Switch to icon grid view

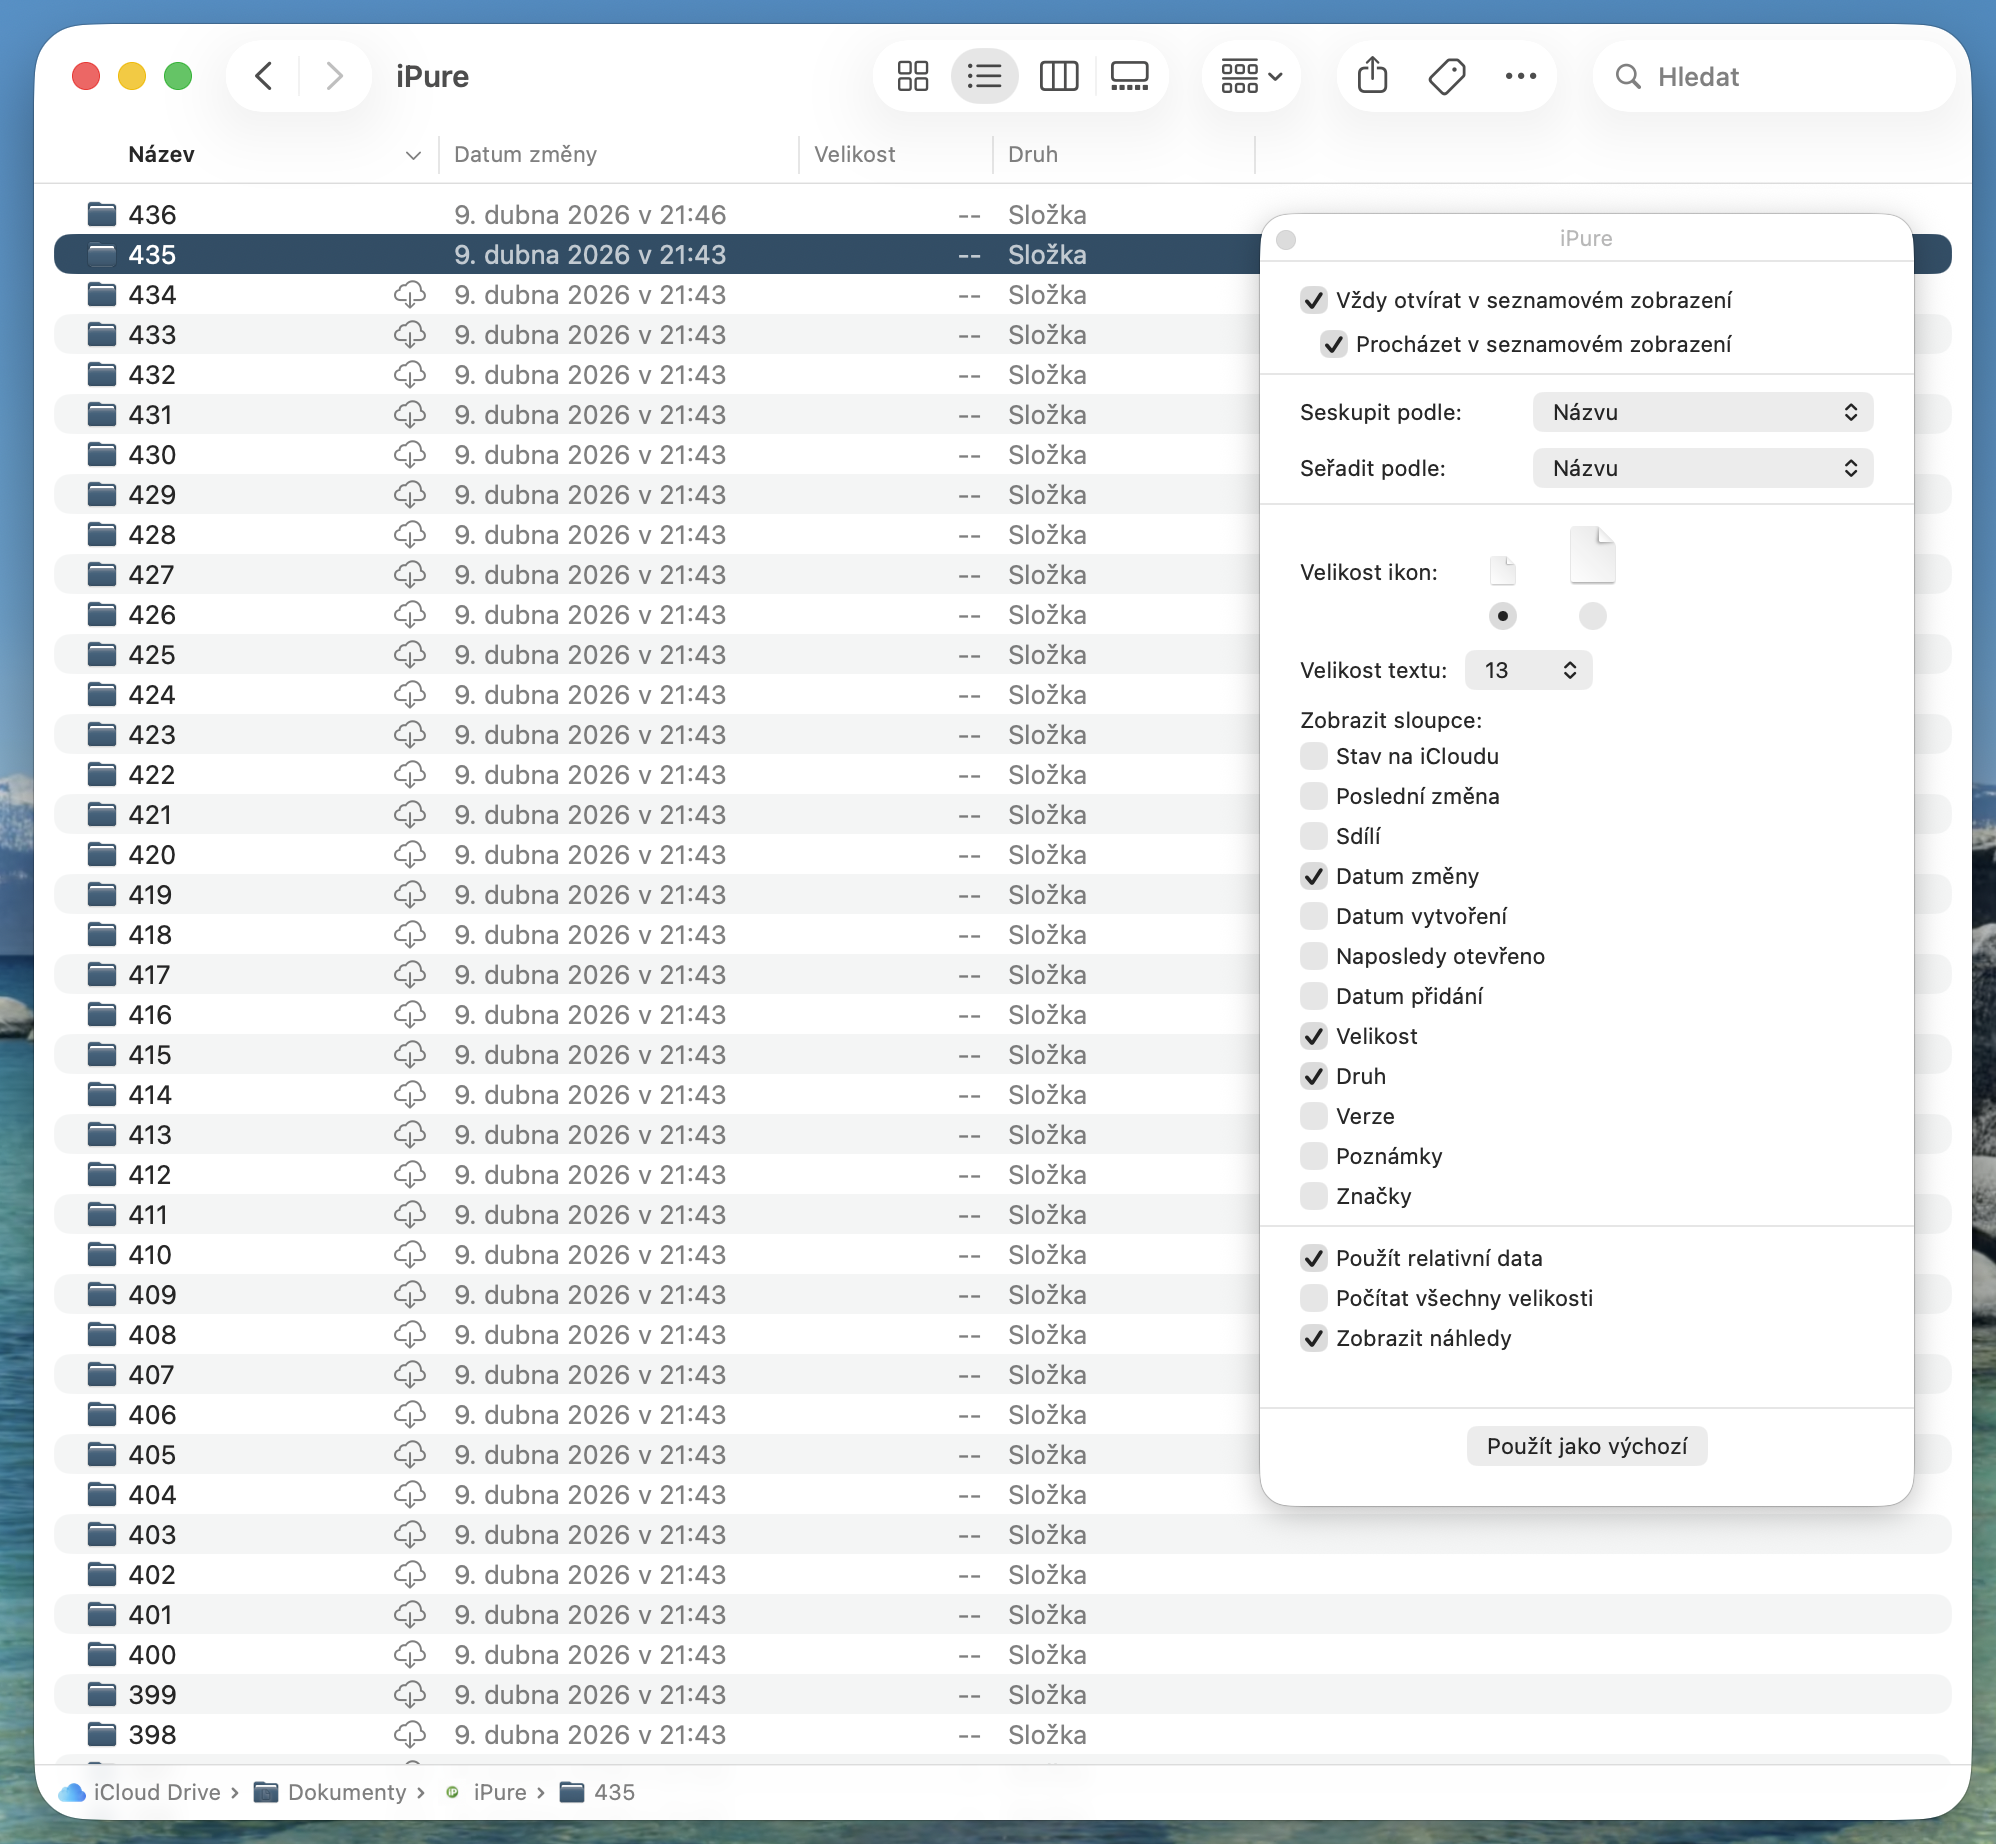(x=912, y=76)
